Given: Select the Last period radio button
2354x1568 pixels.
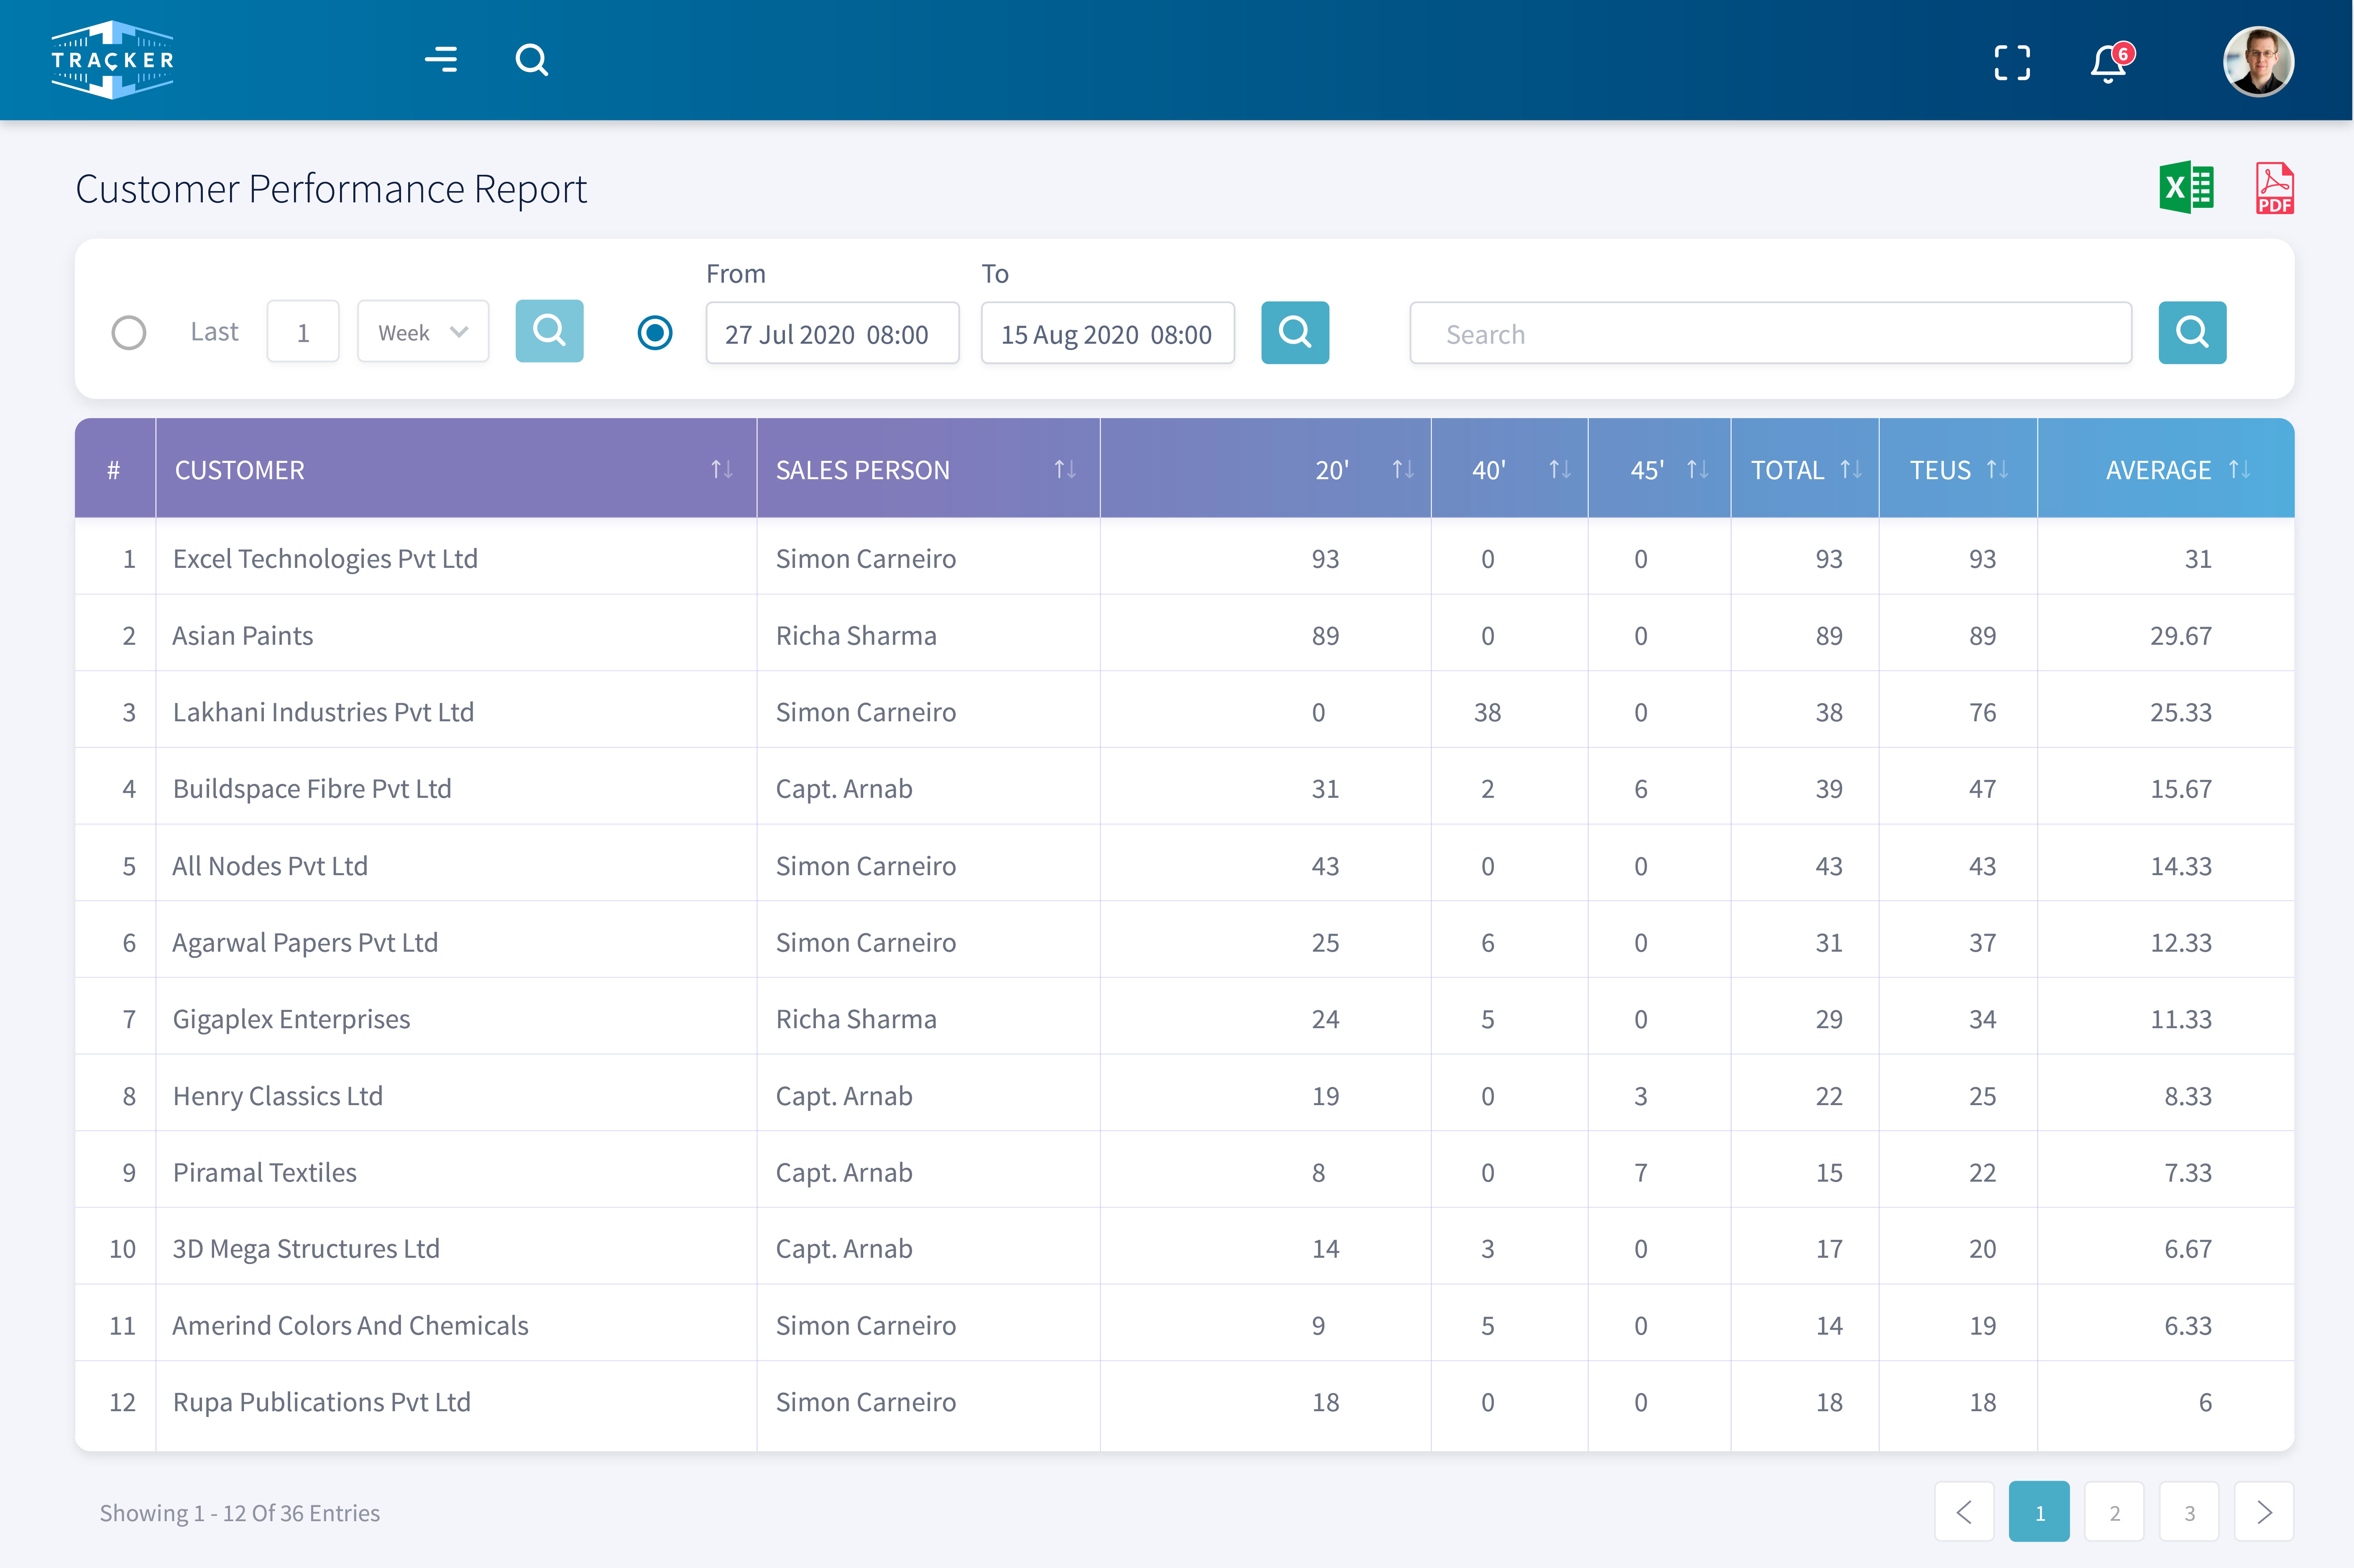Looking at the screenshot, I should (x=129, y=333).
